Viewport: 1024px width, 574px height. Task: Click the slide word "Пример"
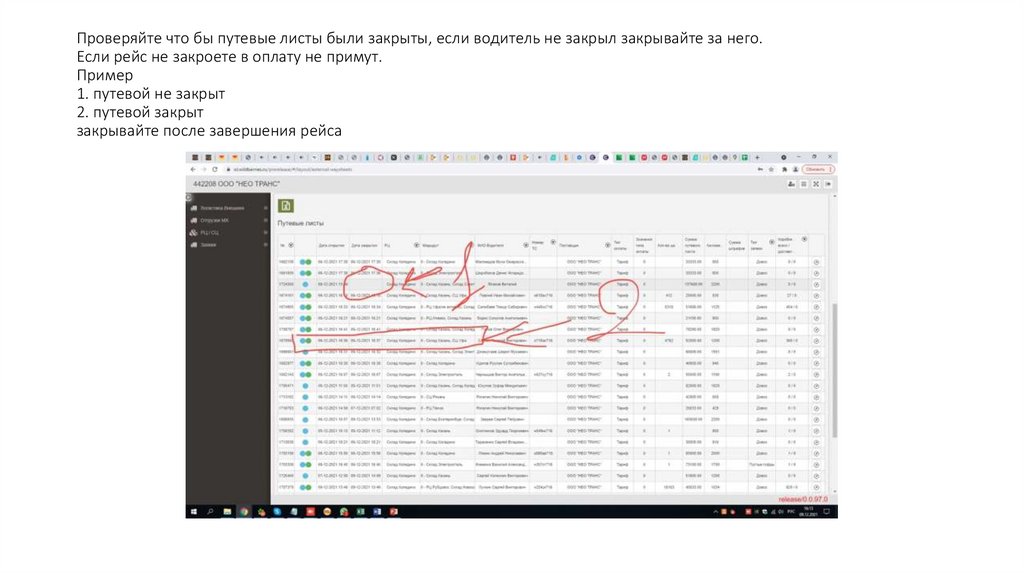tap(104, 75)
